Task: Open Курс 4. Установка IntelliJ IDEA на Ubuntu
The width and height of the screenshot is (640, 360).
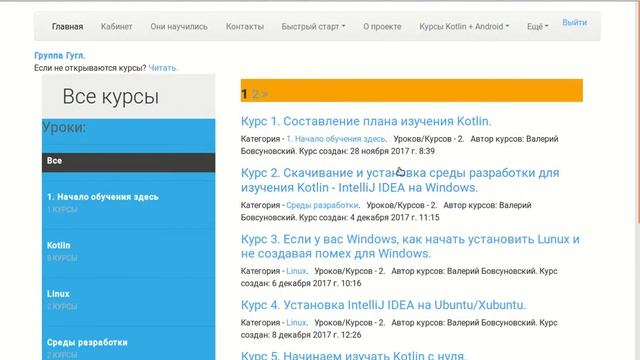Action: (383, 305)
